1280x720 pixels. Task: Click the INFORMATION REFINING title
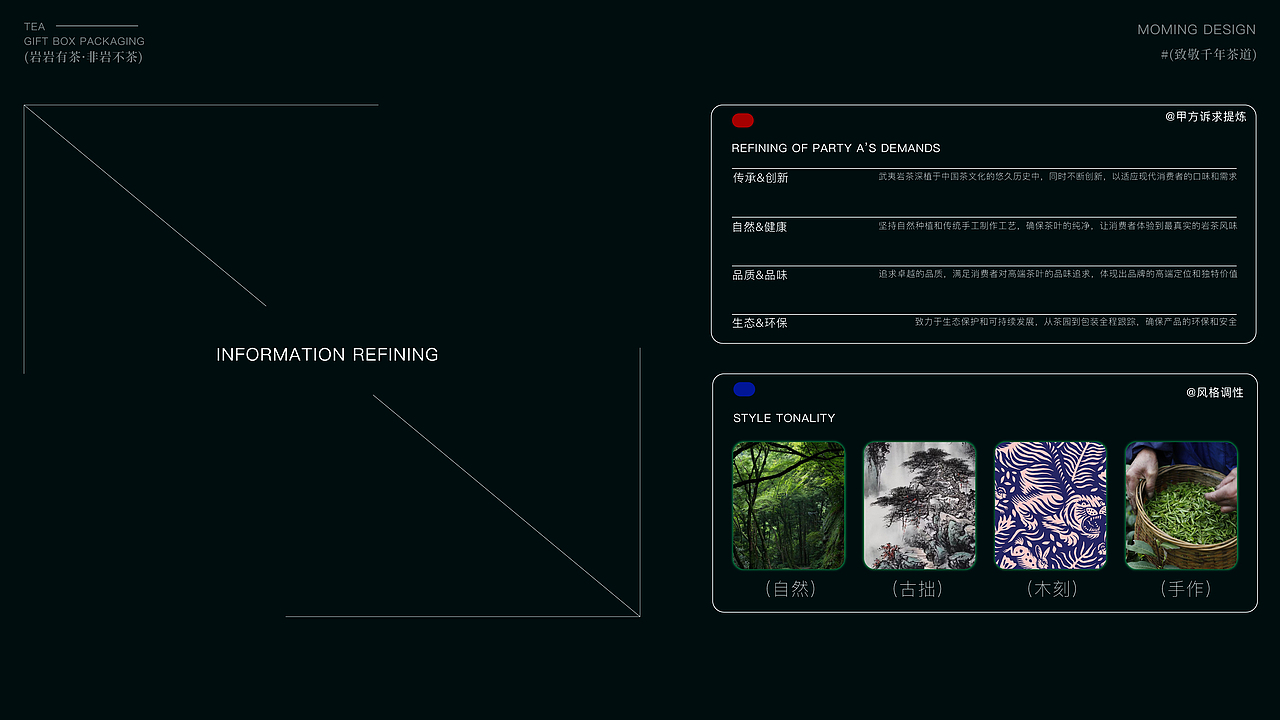327,354
